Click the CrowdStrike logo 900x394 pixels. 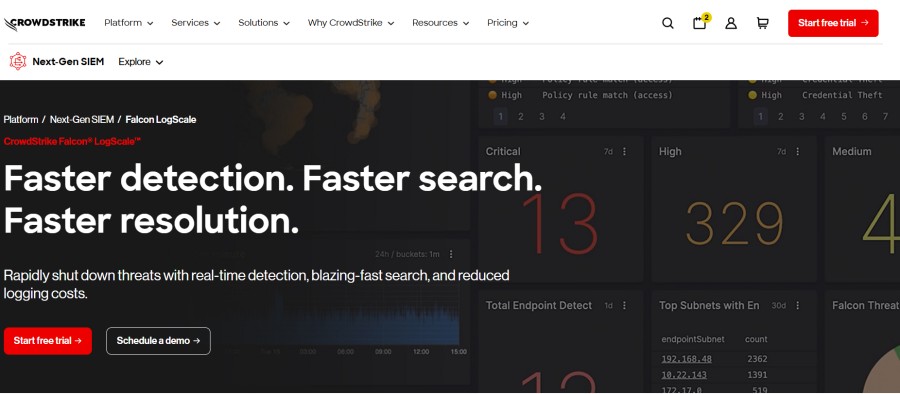[44, 23]
